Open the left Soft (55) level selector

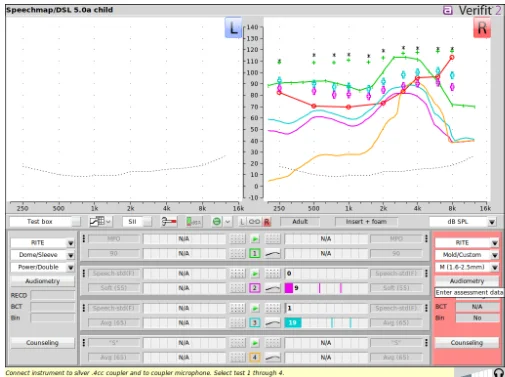pyautogui.click(x=114, y=288)
